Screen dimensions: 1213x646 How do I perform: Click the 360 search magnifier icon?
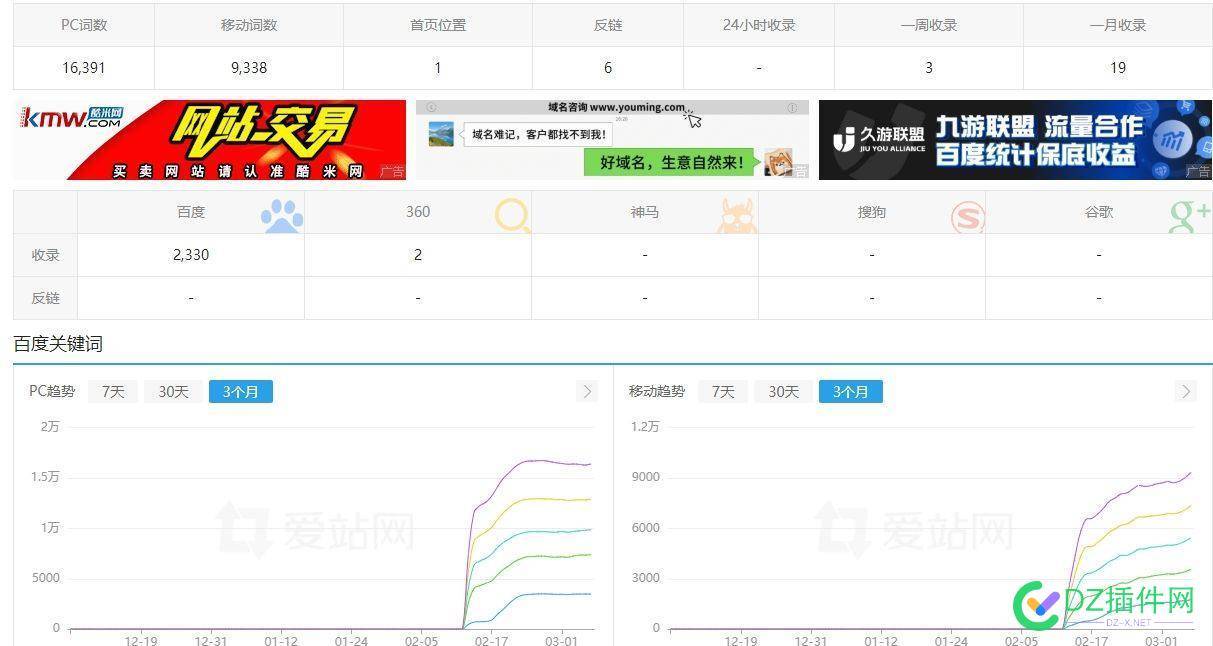[513, 216]
